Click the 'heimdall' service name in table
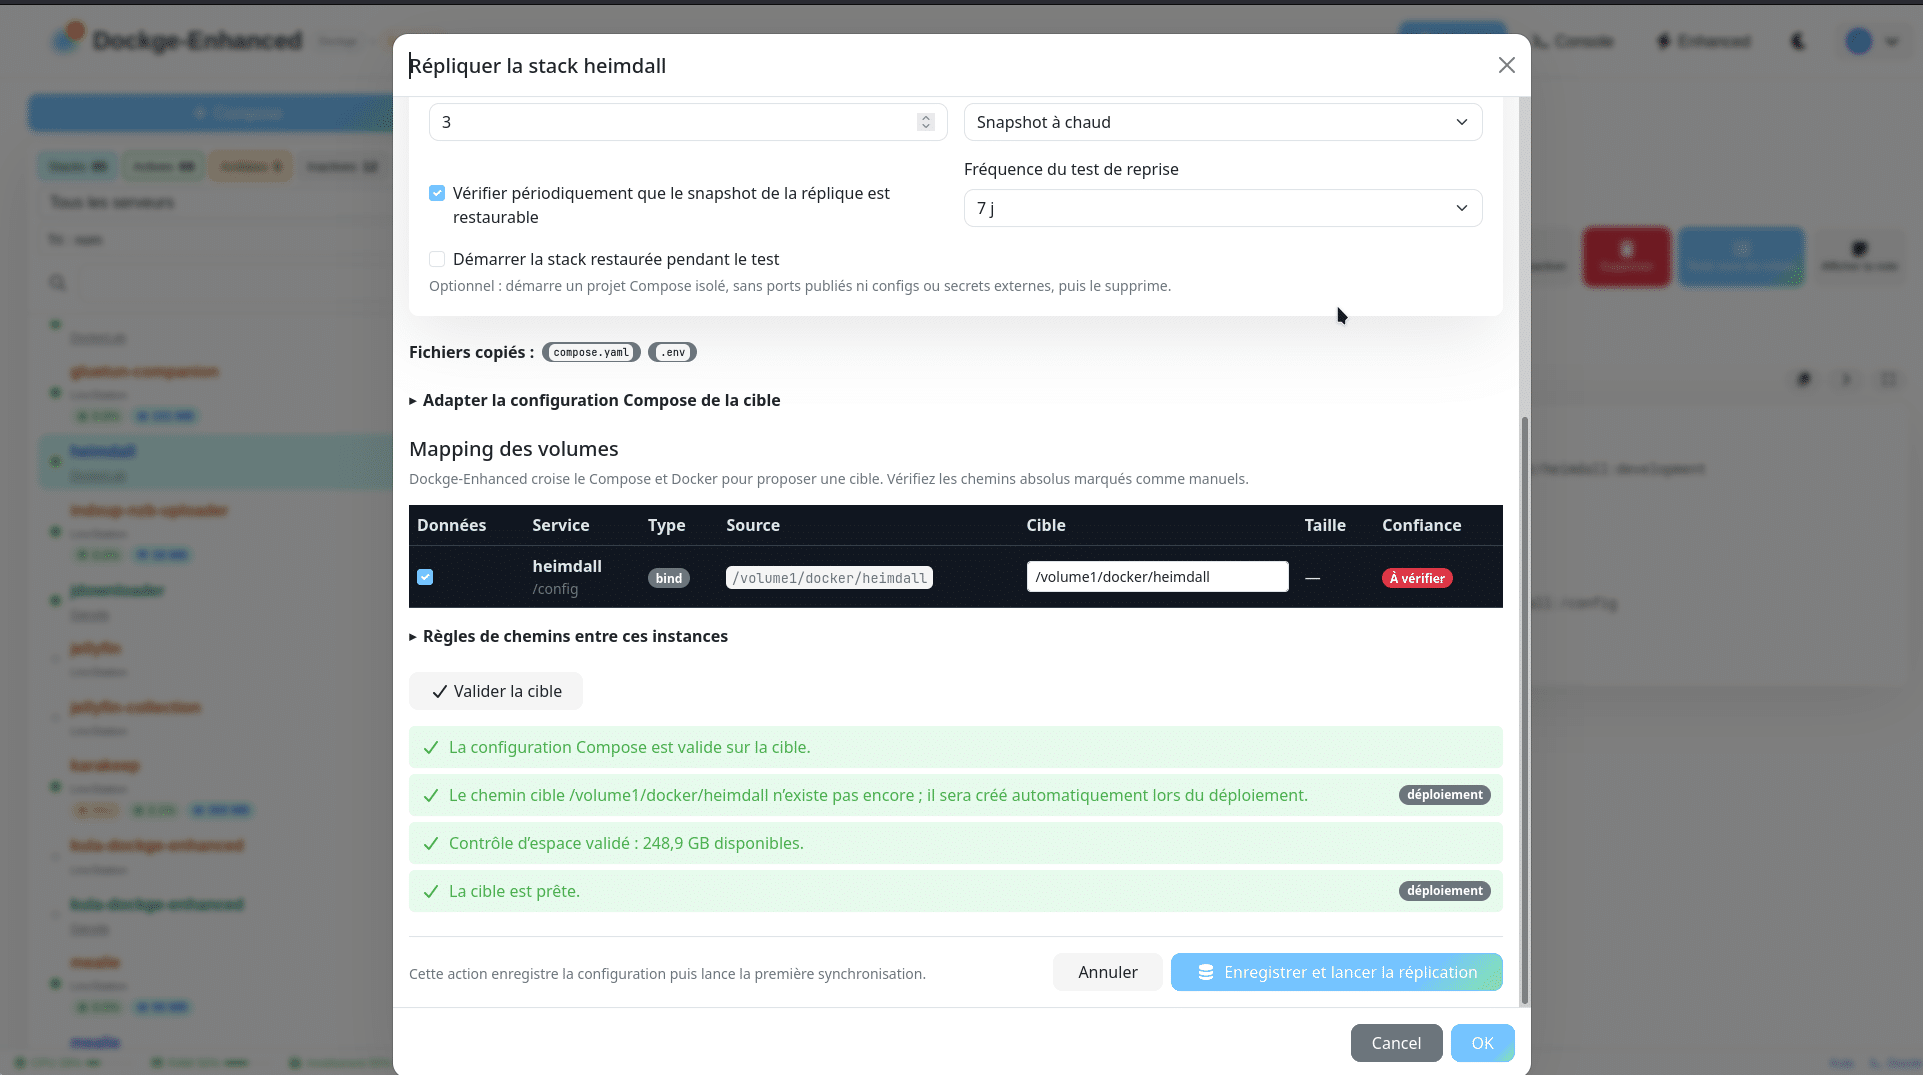Screen dimensions: 1923x1075 [x=567, y=566]
